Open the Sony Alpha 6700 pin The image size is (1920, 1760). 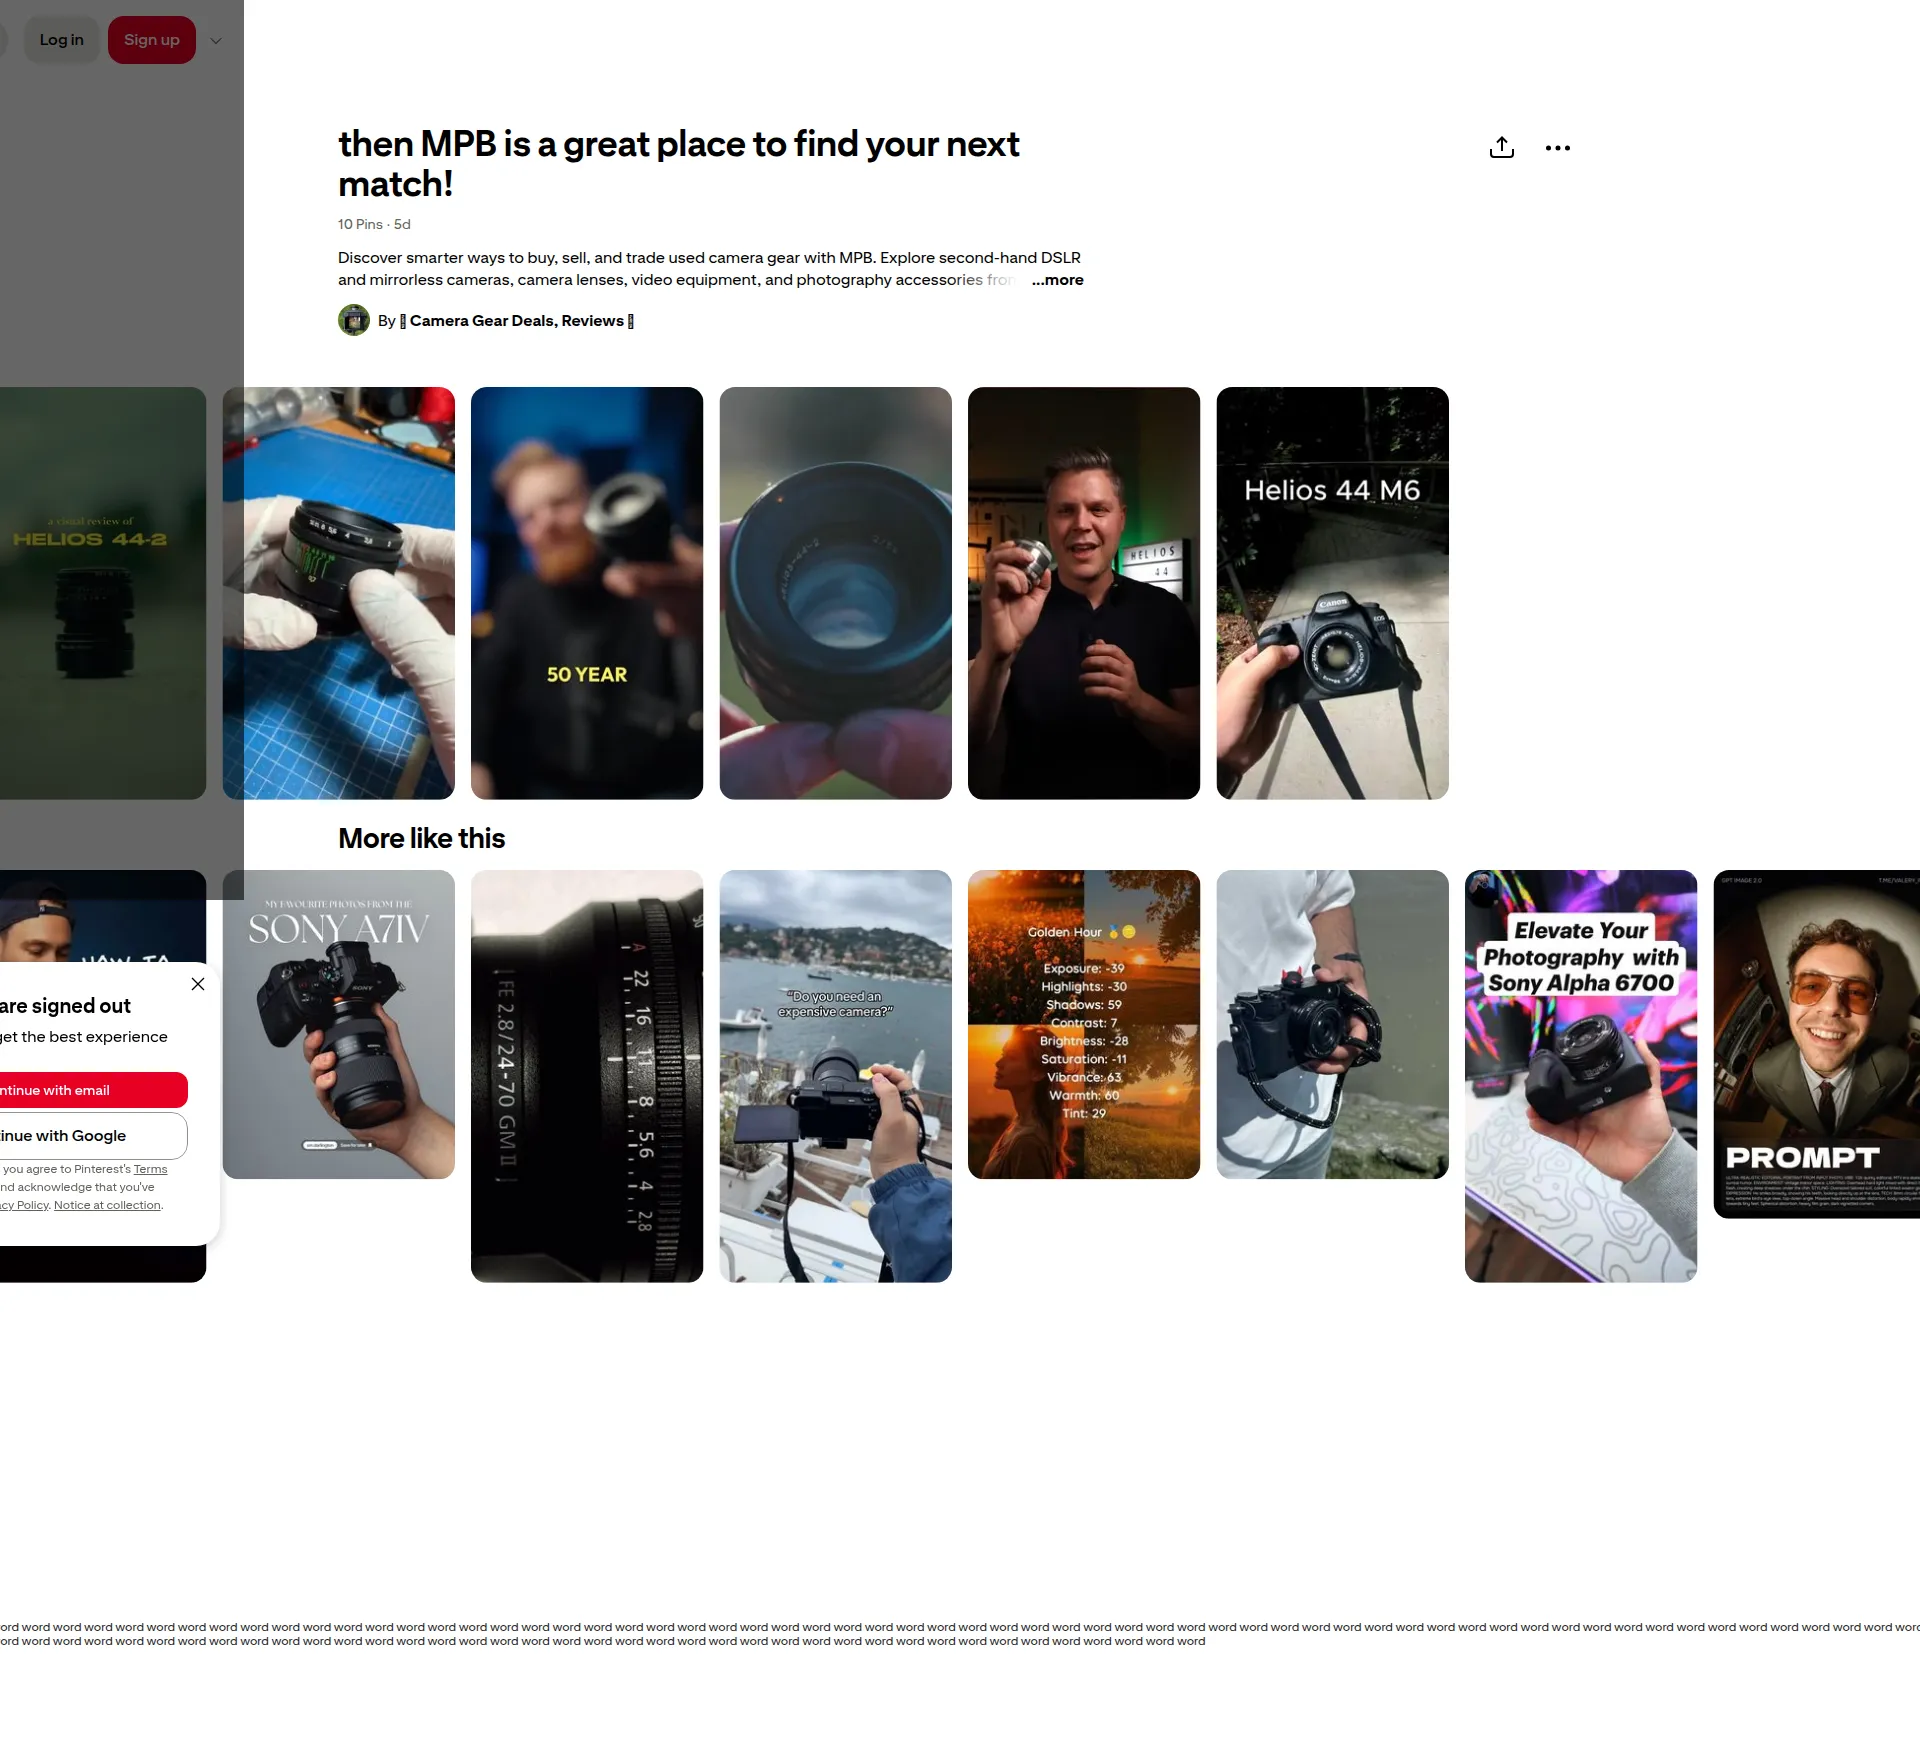tap(1581, 1076)
